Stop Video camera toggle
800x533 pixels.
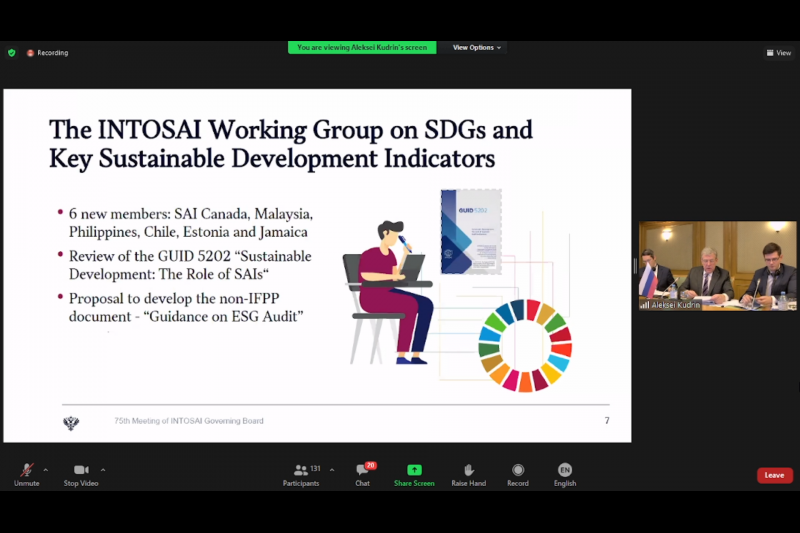pos(80,474)
